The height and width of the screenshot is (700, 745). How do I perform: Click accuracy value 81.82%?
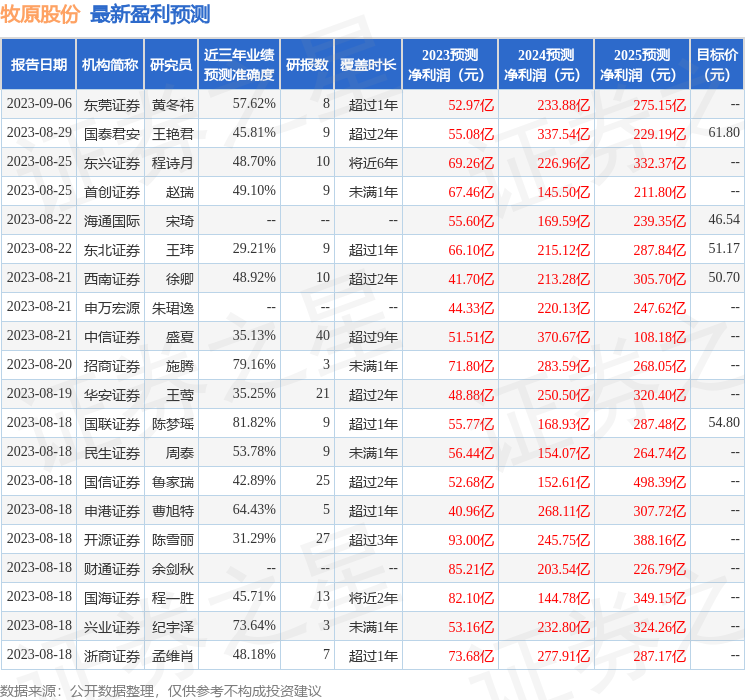tap(254, 422)
